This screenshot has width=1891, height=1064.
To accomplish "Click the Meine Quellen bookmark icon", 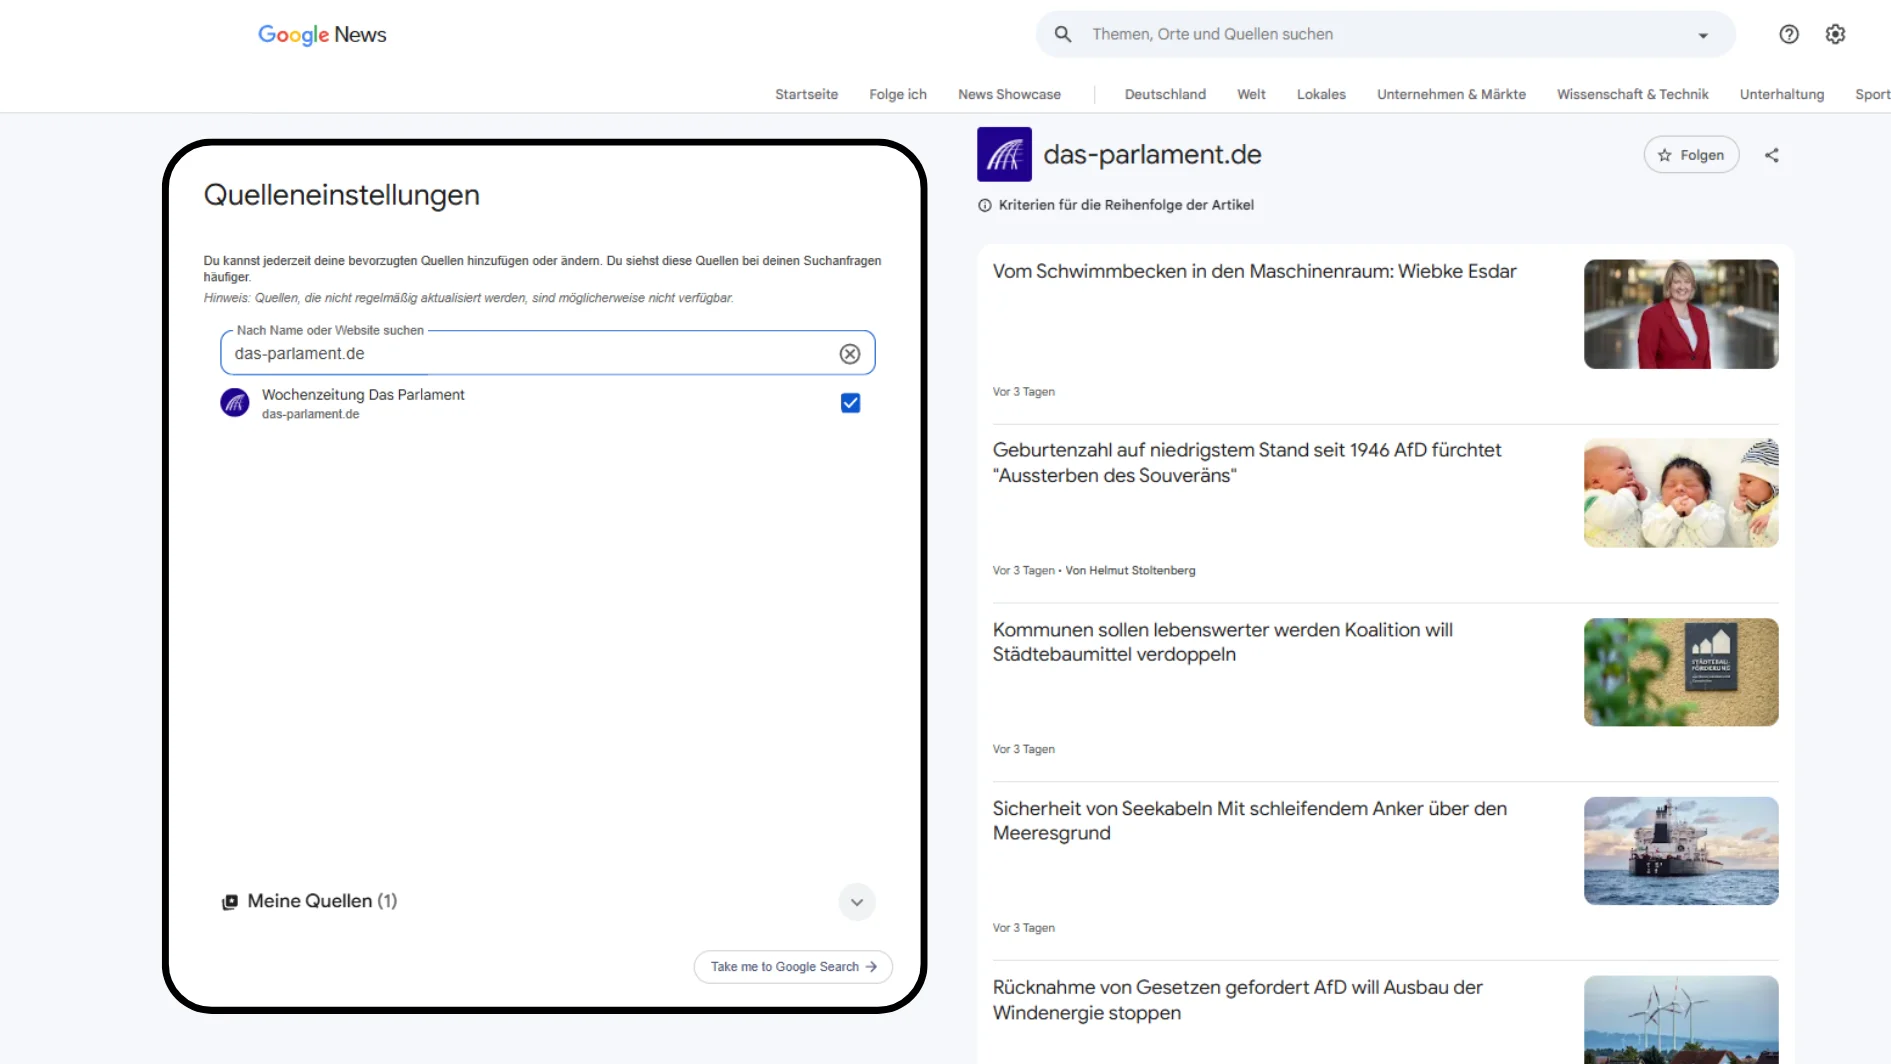I will (230, 902).
